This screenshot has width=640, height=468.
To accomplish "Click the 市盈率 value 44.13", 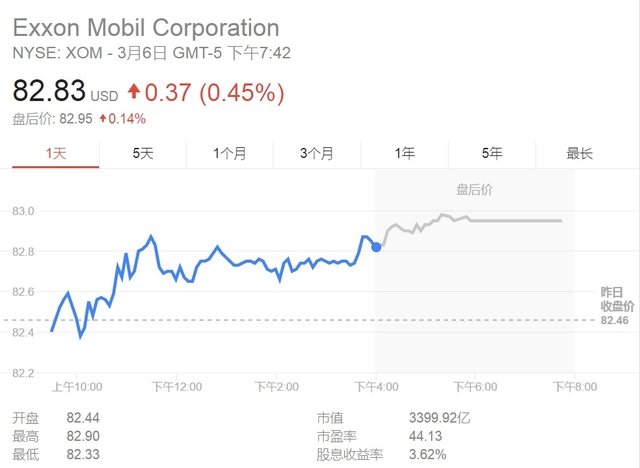I will (x=422, y=436).
